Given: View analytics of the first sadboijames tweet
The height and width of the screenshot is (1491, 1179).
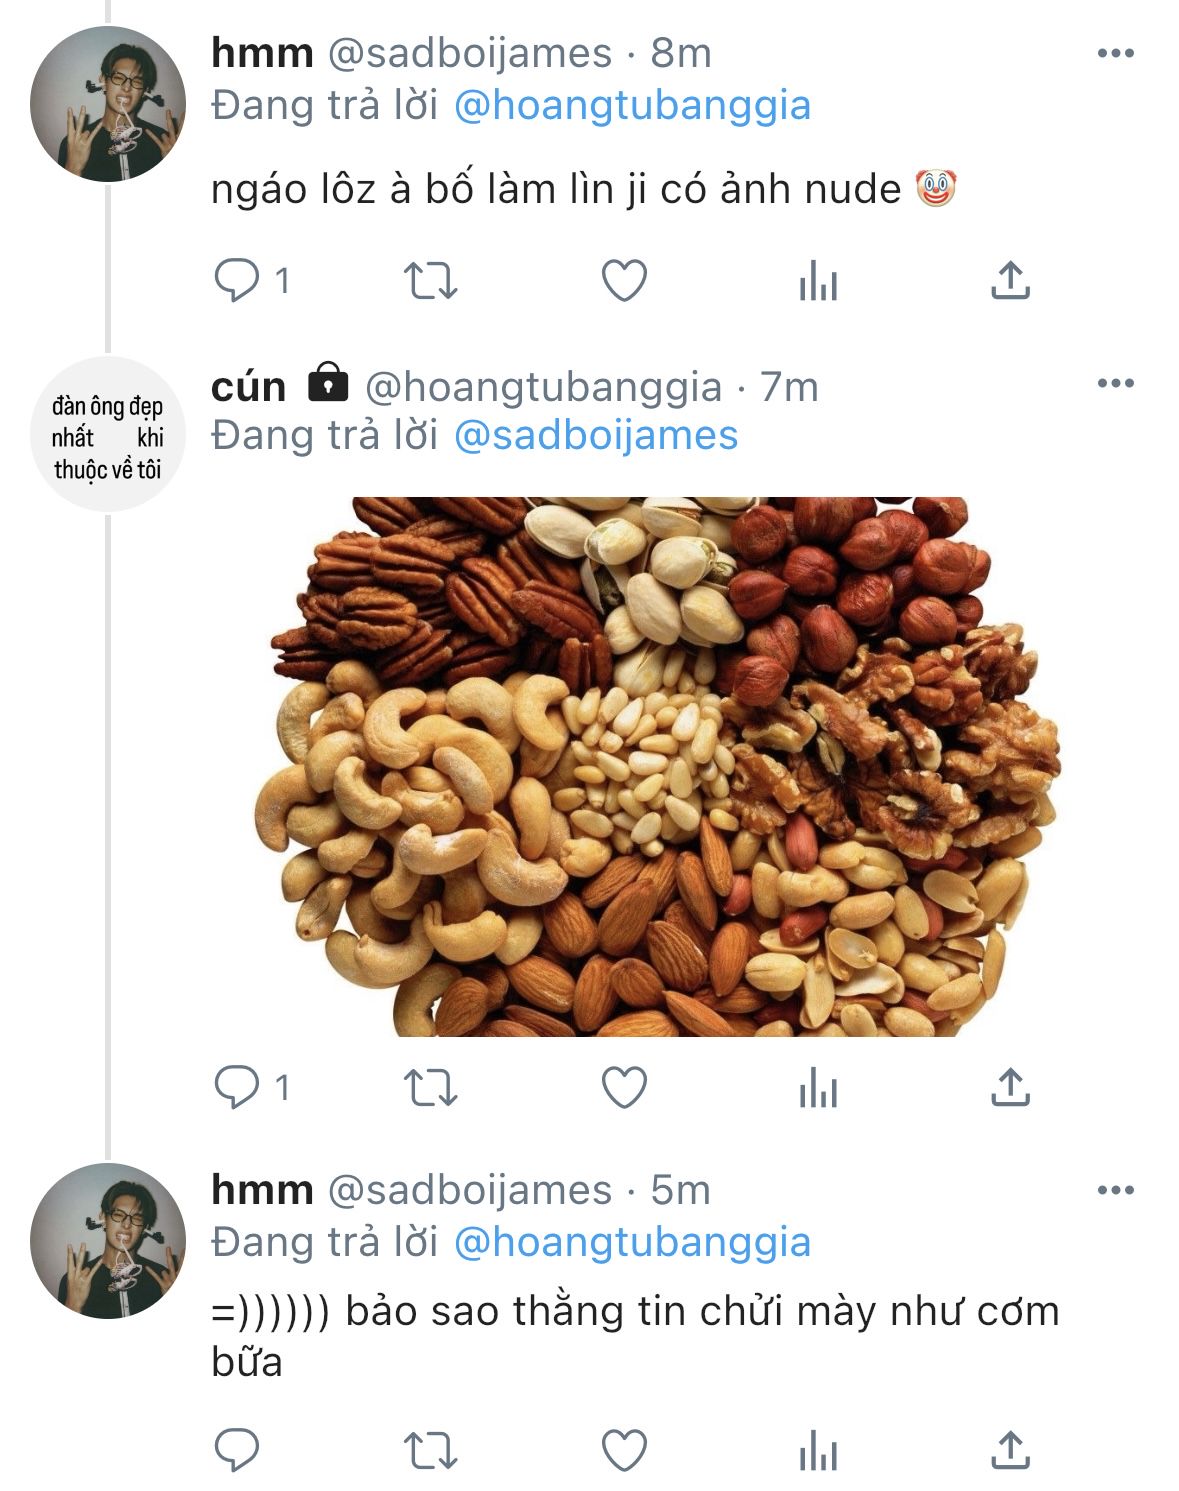Looking at the screenshot, I should (x=817, y=281).
